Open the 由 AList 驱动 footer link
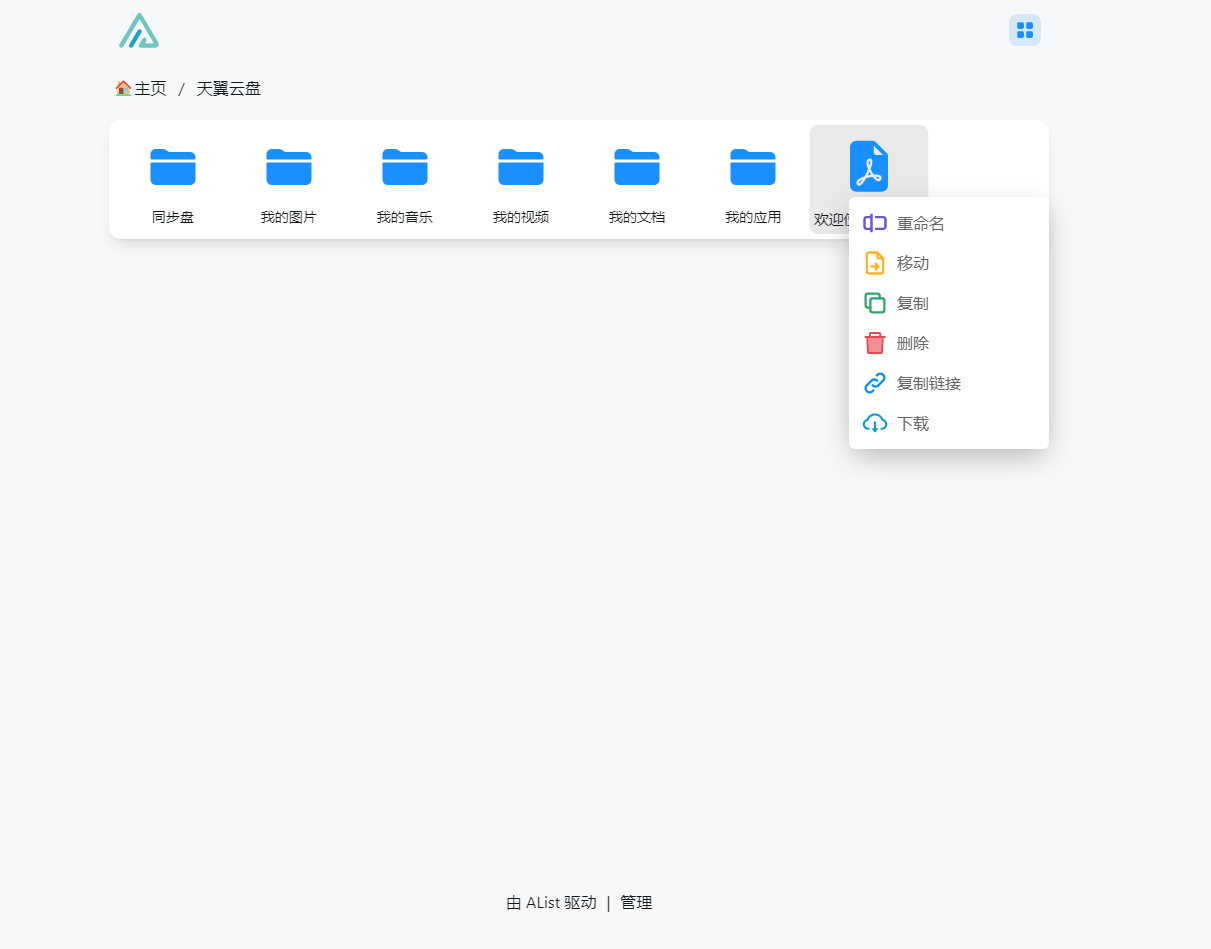Screen dimensions: 1211x949 551,903
